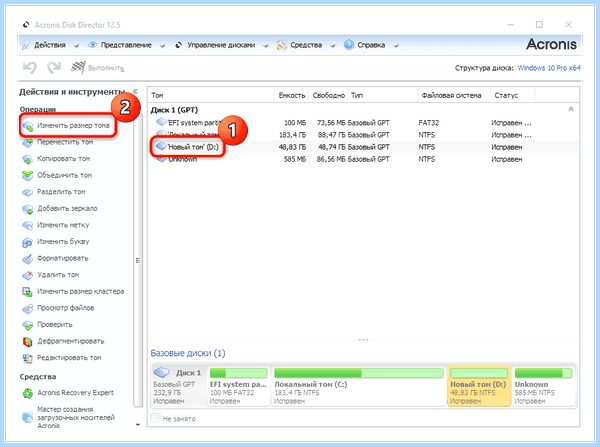Open the Управление дисками menu
Viewport: 600px width, 447px height.
(x=221, y=45)
